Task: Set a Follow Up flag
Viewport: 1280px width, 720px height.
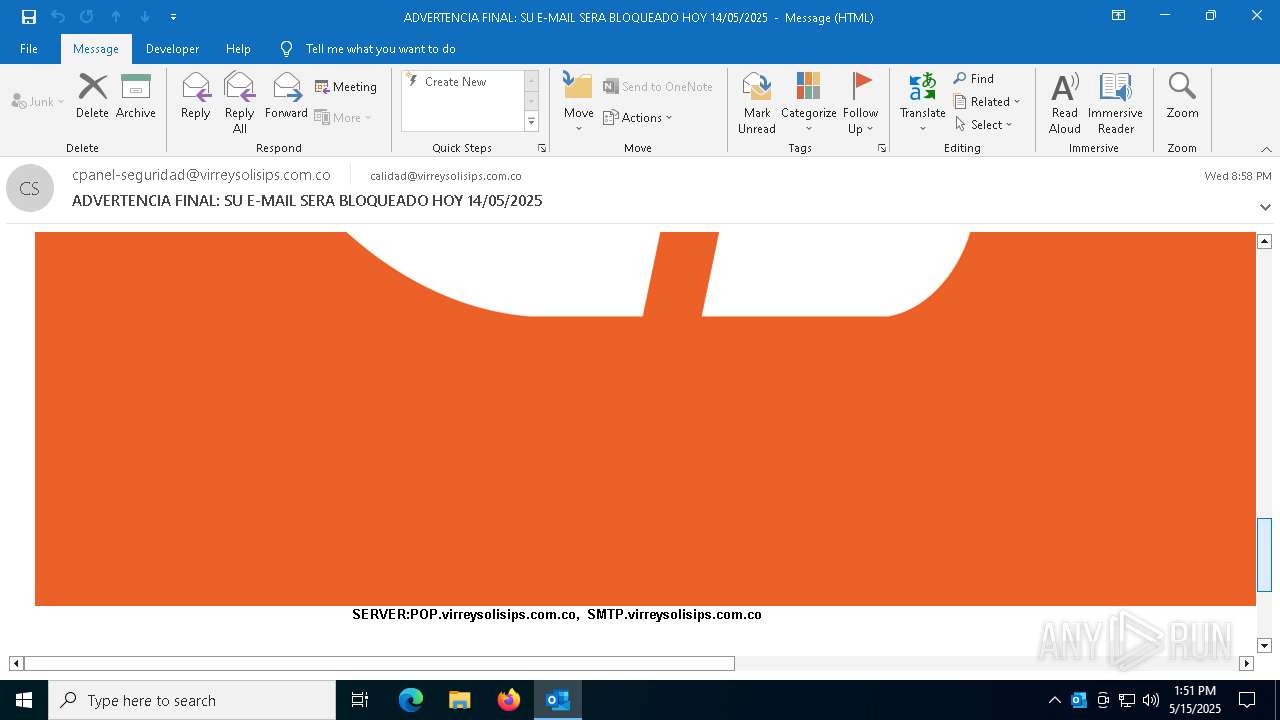Action: click(x=860, y=103)
